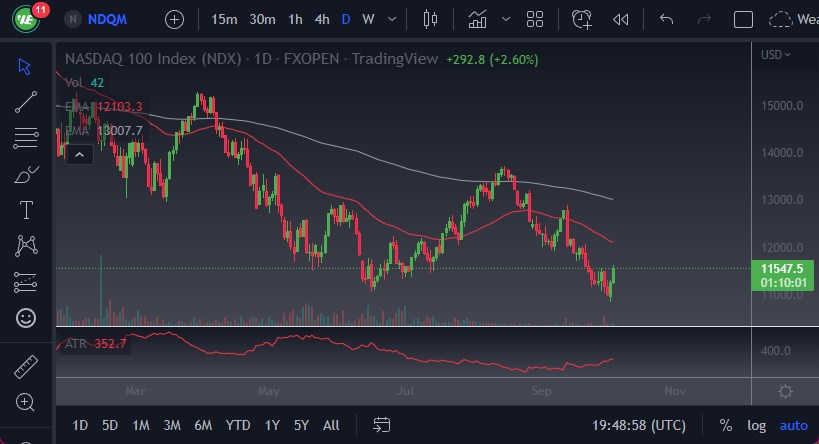The height and width of the screenshot is (444, 819).
Task: Toggle auto scale mode
Action: click(x=793, y=426)
